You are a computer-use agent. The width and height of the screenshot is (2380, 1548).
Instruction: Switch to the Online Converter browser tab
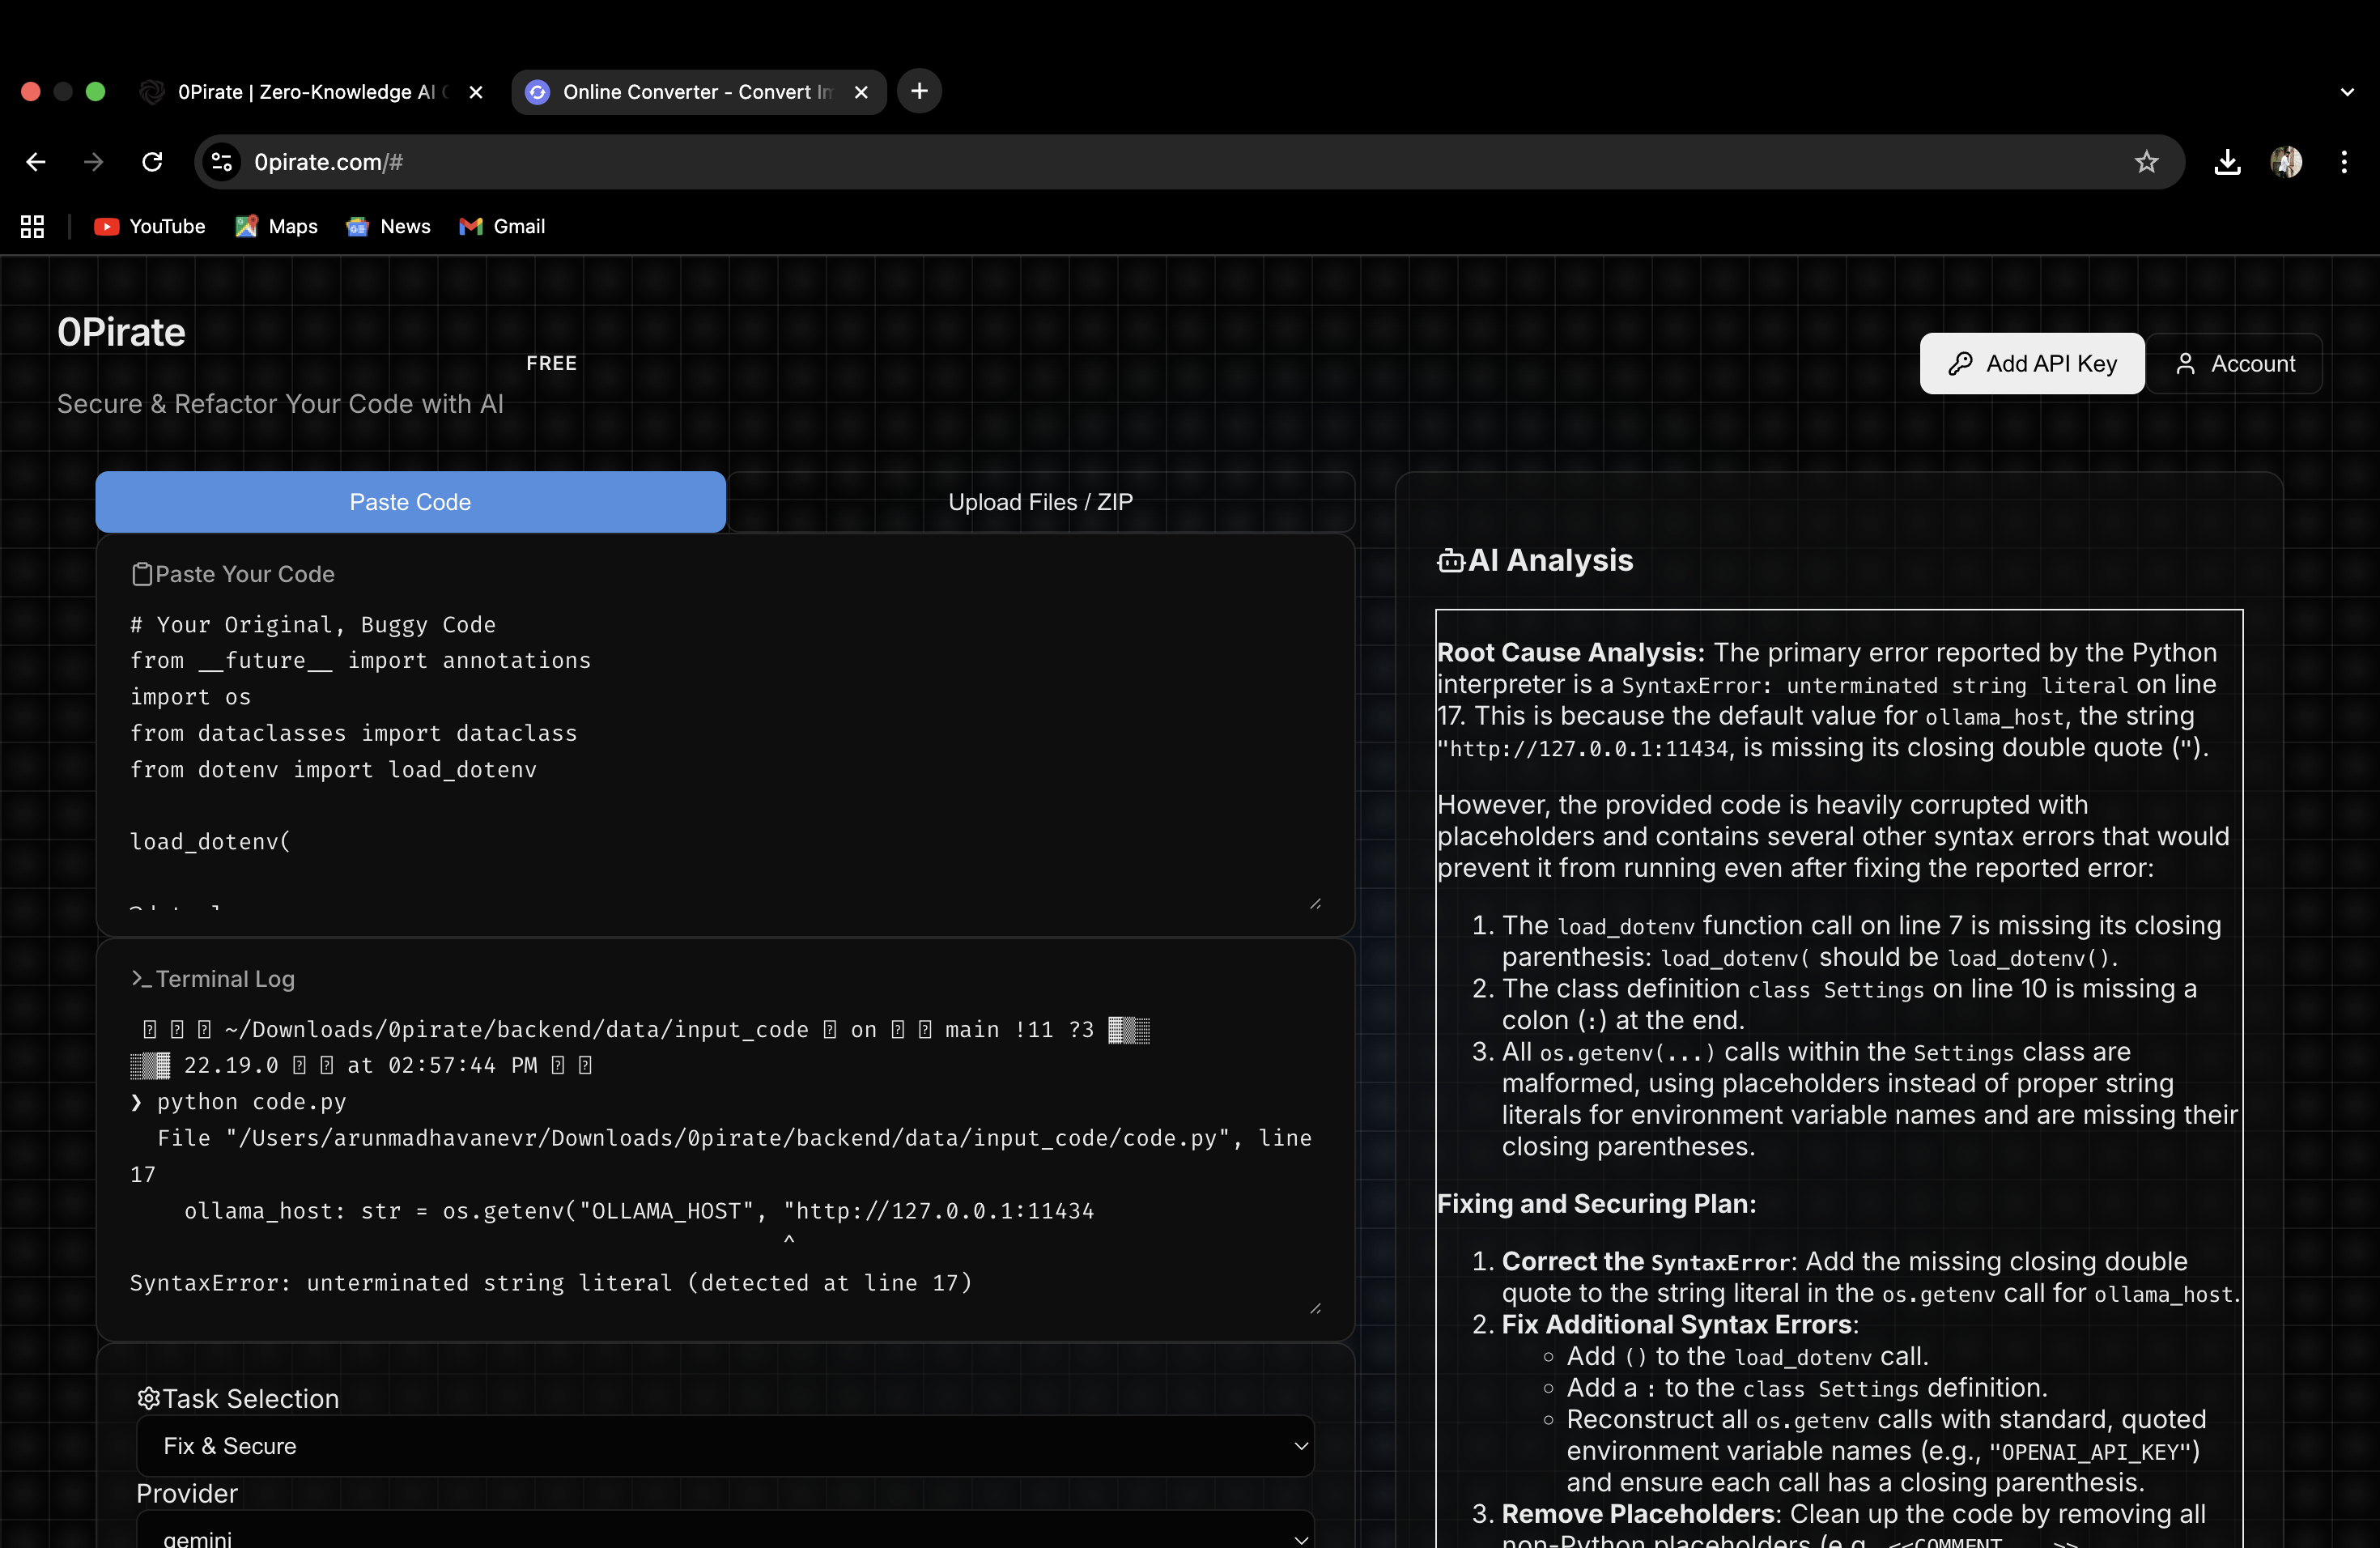698,92
